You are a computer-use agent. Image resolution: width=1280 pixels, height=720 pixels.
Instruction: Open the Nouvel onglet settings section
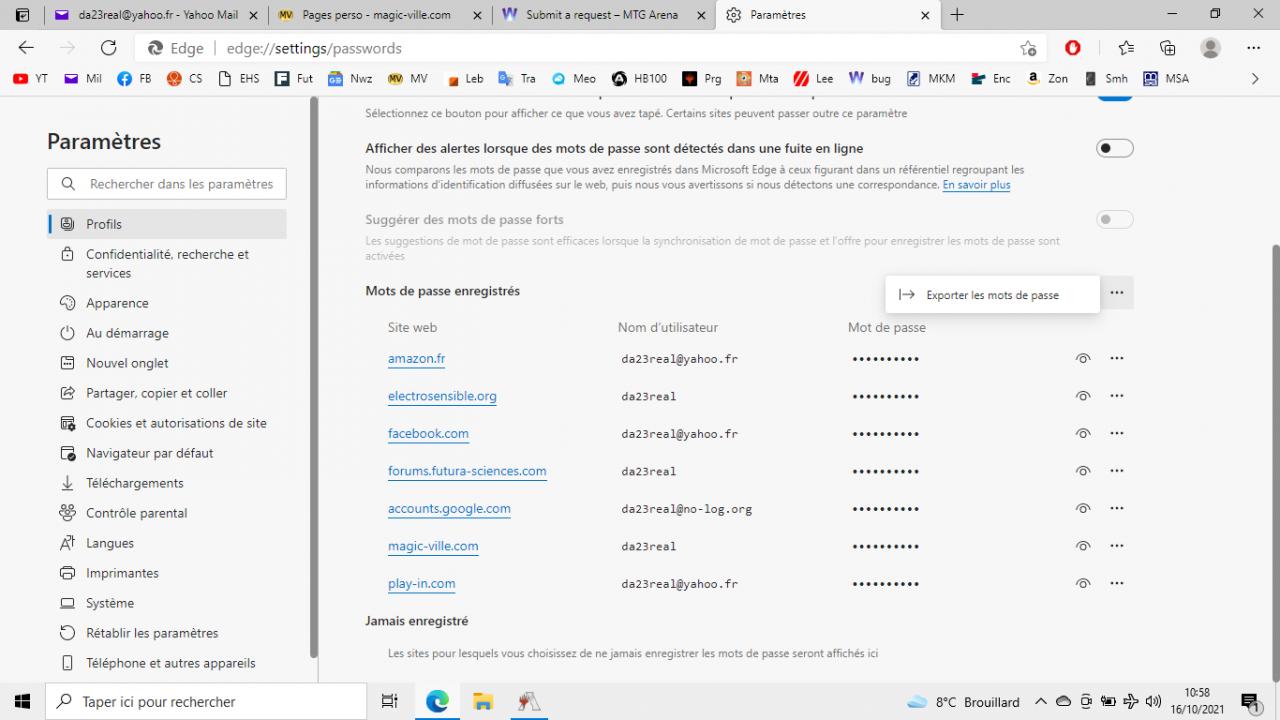click(x=167, y=363)
